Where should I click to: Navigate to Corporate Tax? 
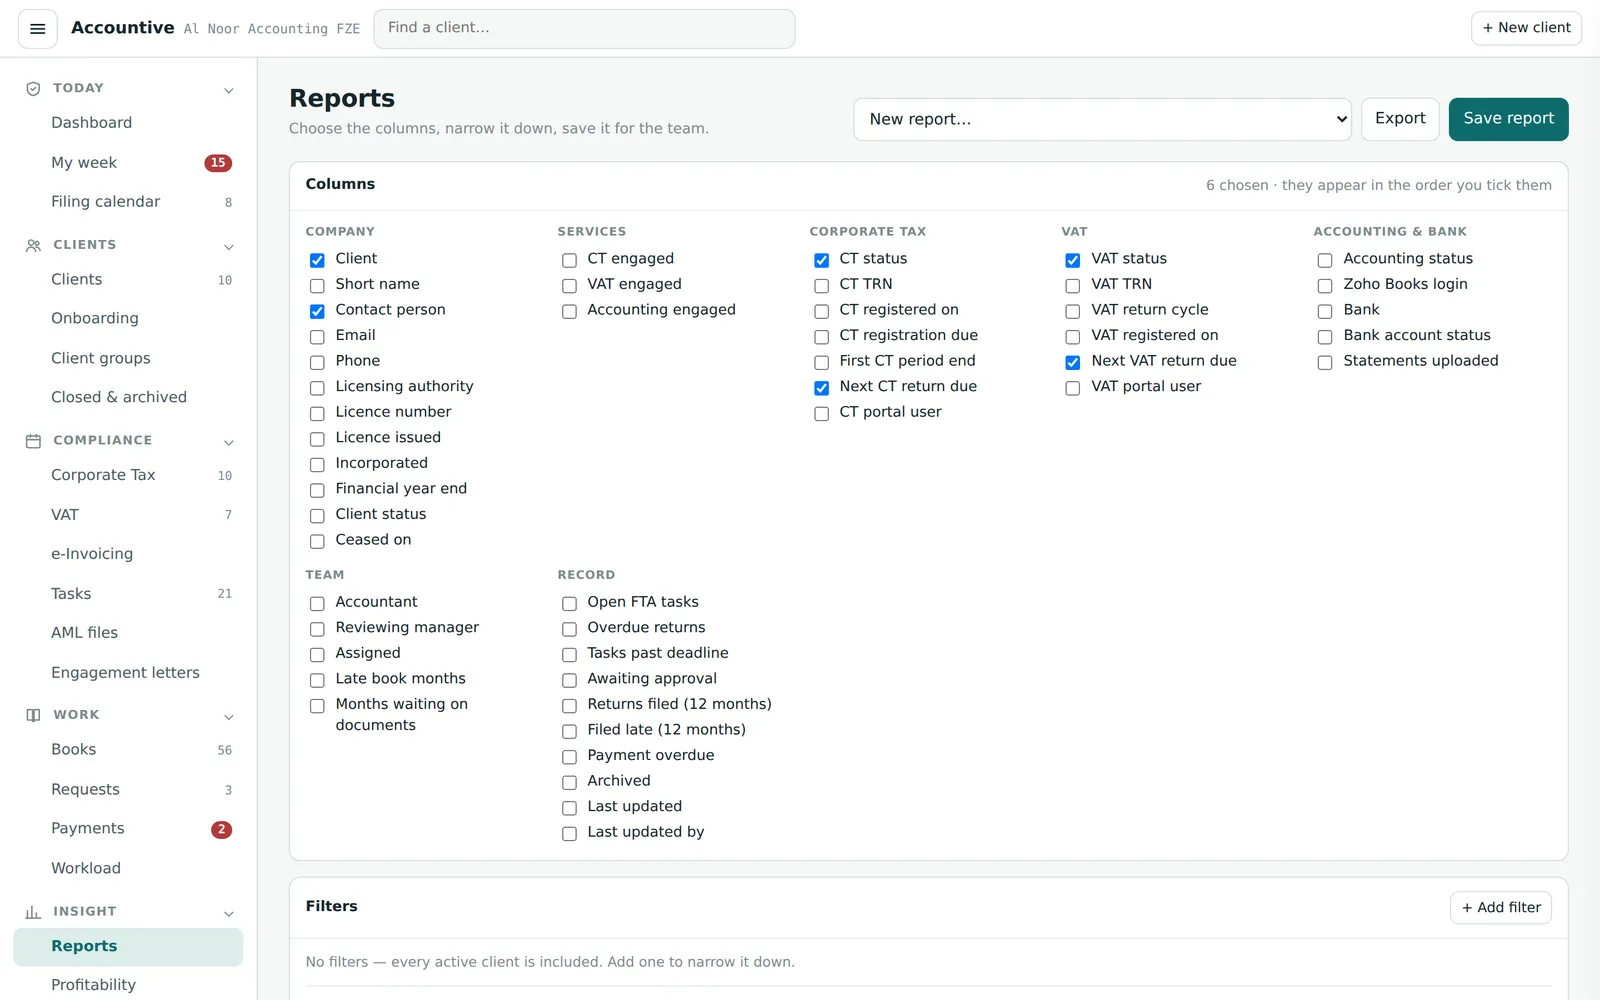pyautogui.click(x=128, y=475)
